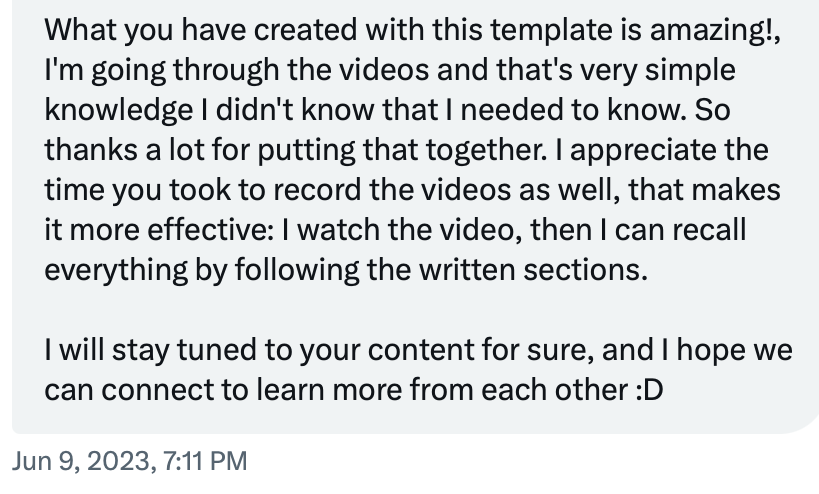Click the Jun 9, 2023, 7:11 PM timestamp

coord(129,462)
